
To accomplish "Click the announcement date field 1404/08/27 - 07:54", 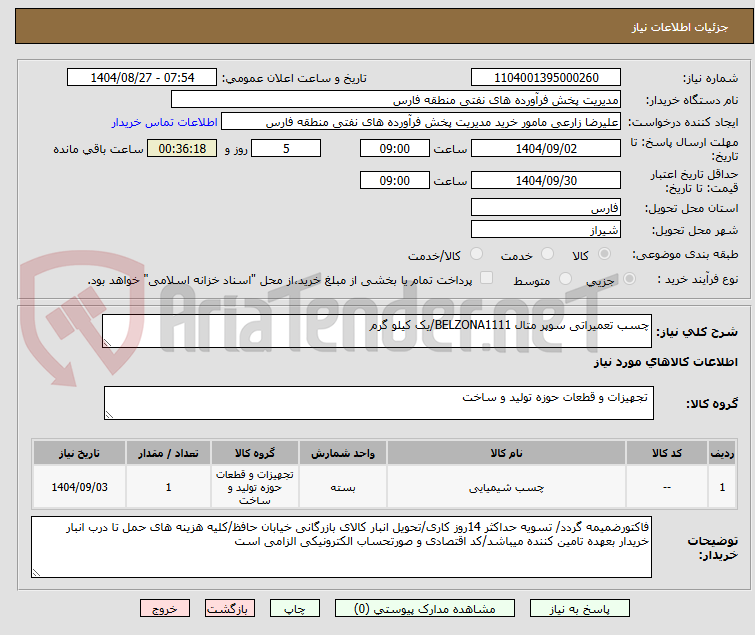I will pos(142,78).
